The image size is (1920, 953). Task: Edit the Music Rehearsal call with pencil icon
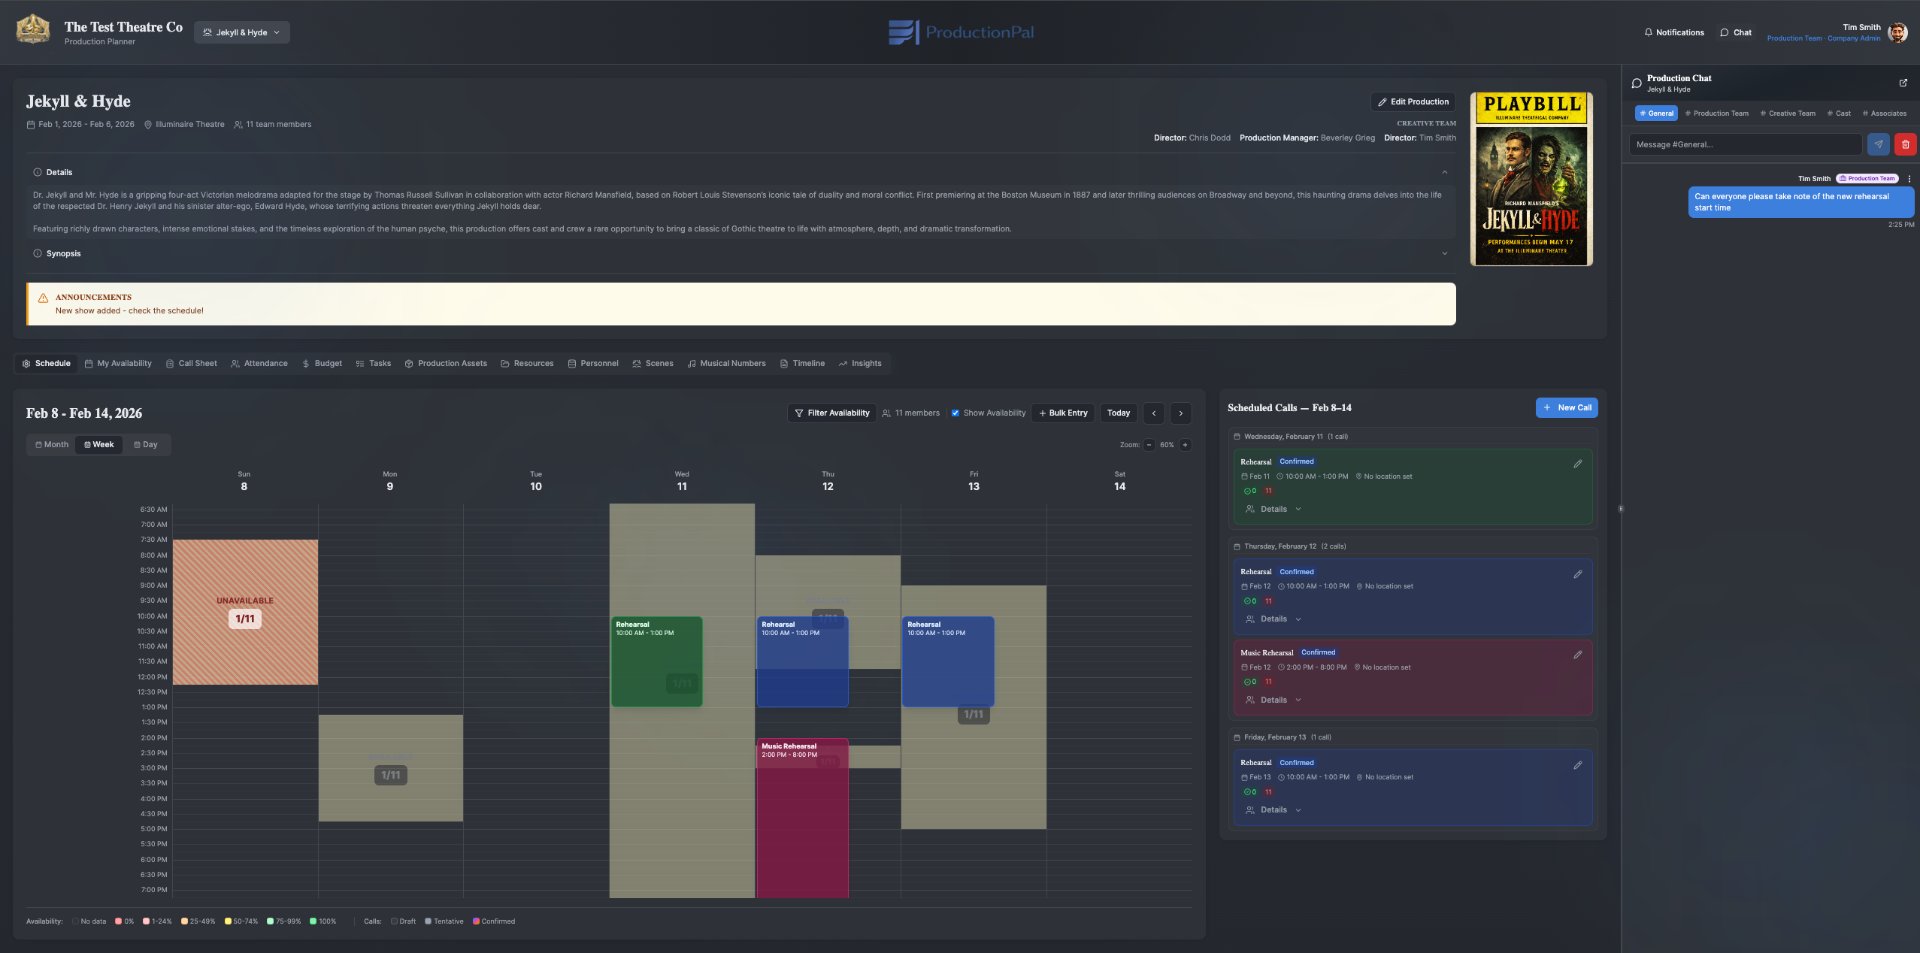[x=1577, y=655]
